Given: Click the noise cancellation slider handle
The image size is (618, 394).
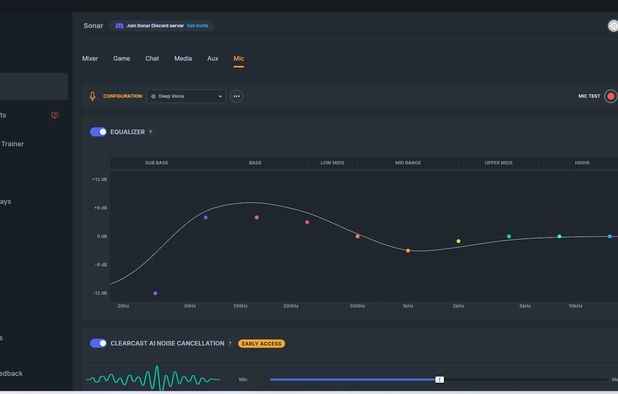Looking at the screenshot, I should [439, 379].
